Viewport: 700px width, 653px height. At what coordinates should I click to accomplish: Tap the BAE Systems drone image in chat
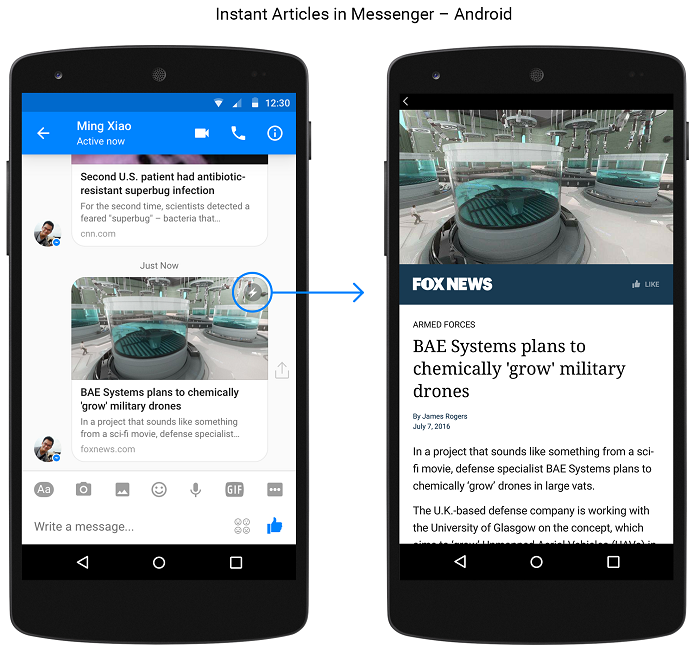point(170,329)
